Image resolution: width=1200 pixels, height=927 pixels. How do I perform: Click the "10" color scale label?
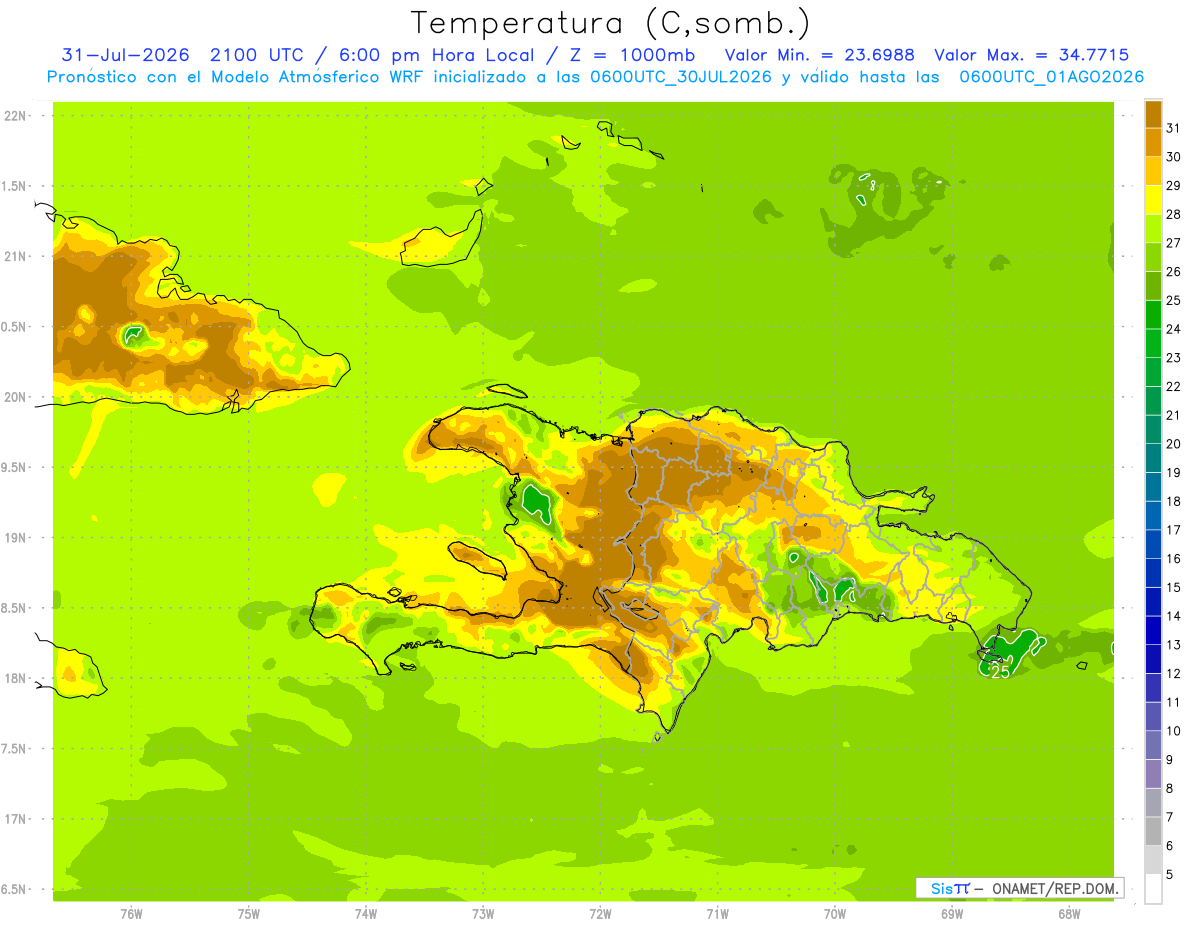point(1173,731)
